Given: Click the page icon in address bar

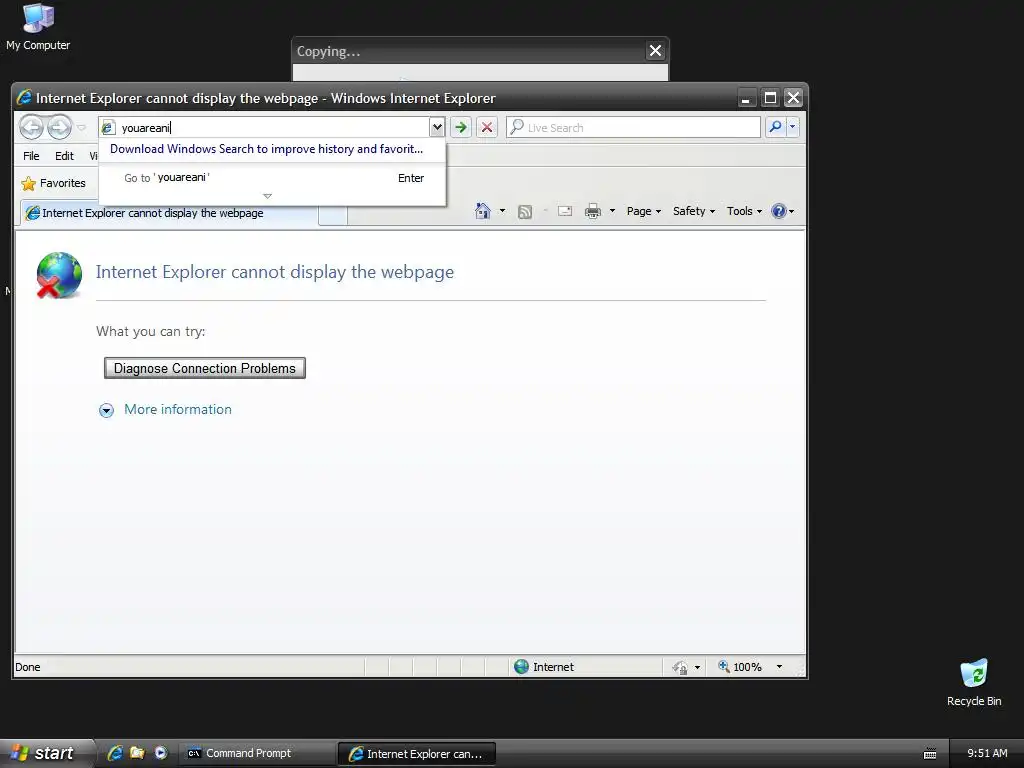Looking at the screenshot, I should [108, 127].
